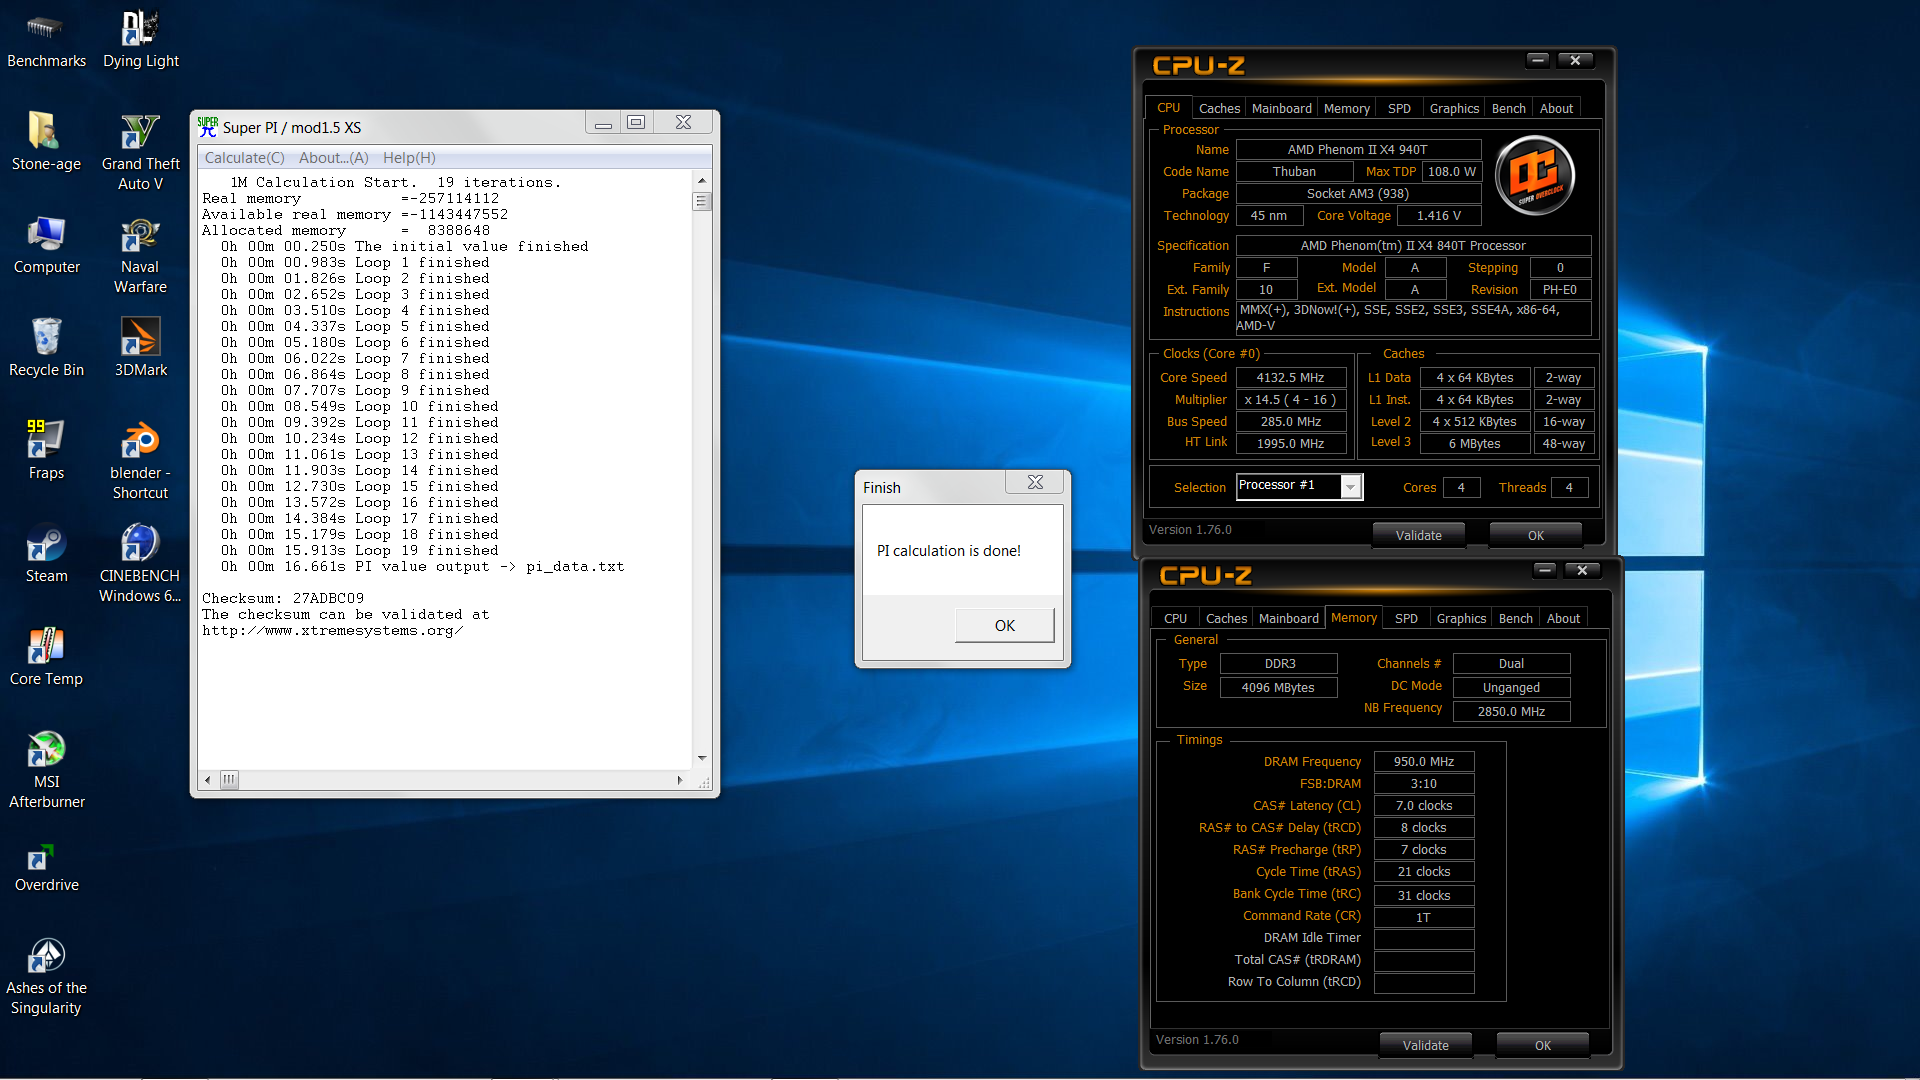Viewport: 1920px width, 1080px height.
Task: Click the NB Frequency 2850.0 MHz value
Action: click(x=1510, y=711)
